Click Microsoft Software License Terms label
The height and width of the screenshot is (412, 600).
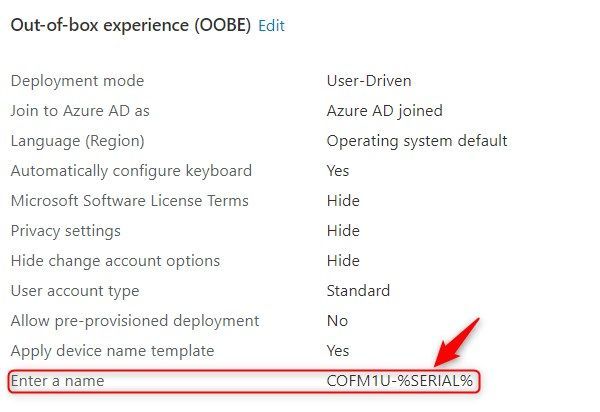[130, 201]
